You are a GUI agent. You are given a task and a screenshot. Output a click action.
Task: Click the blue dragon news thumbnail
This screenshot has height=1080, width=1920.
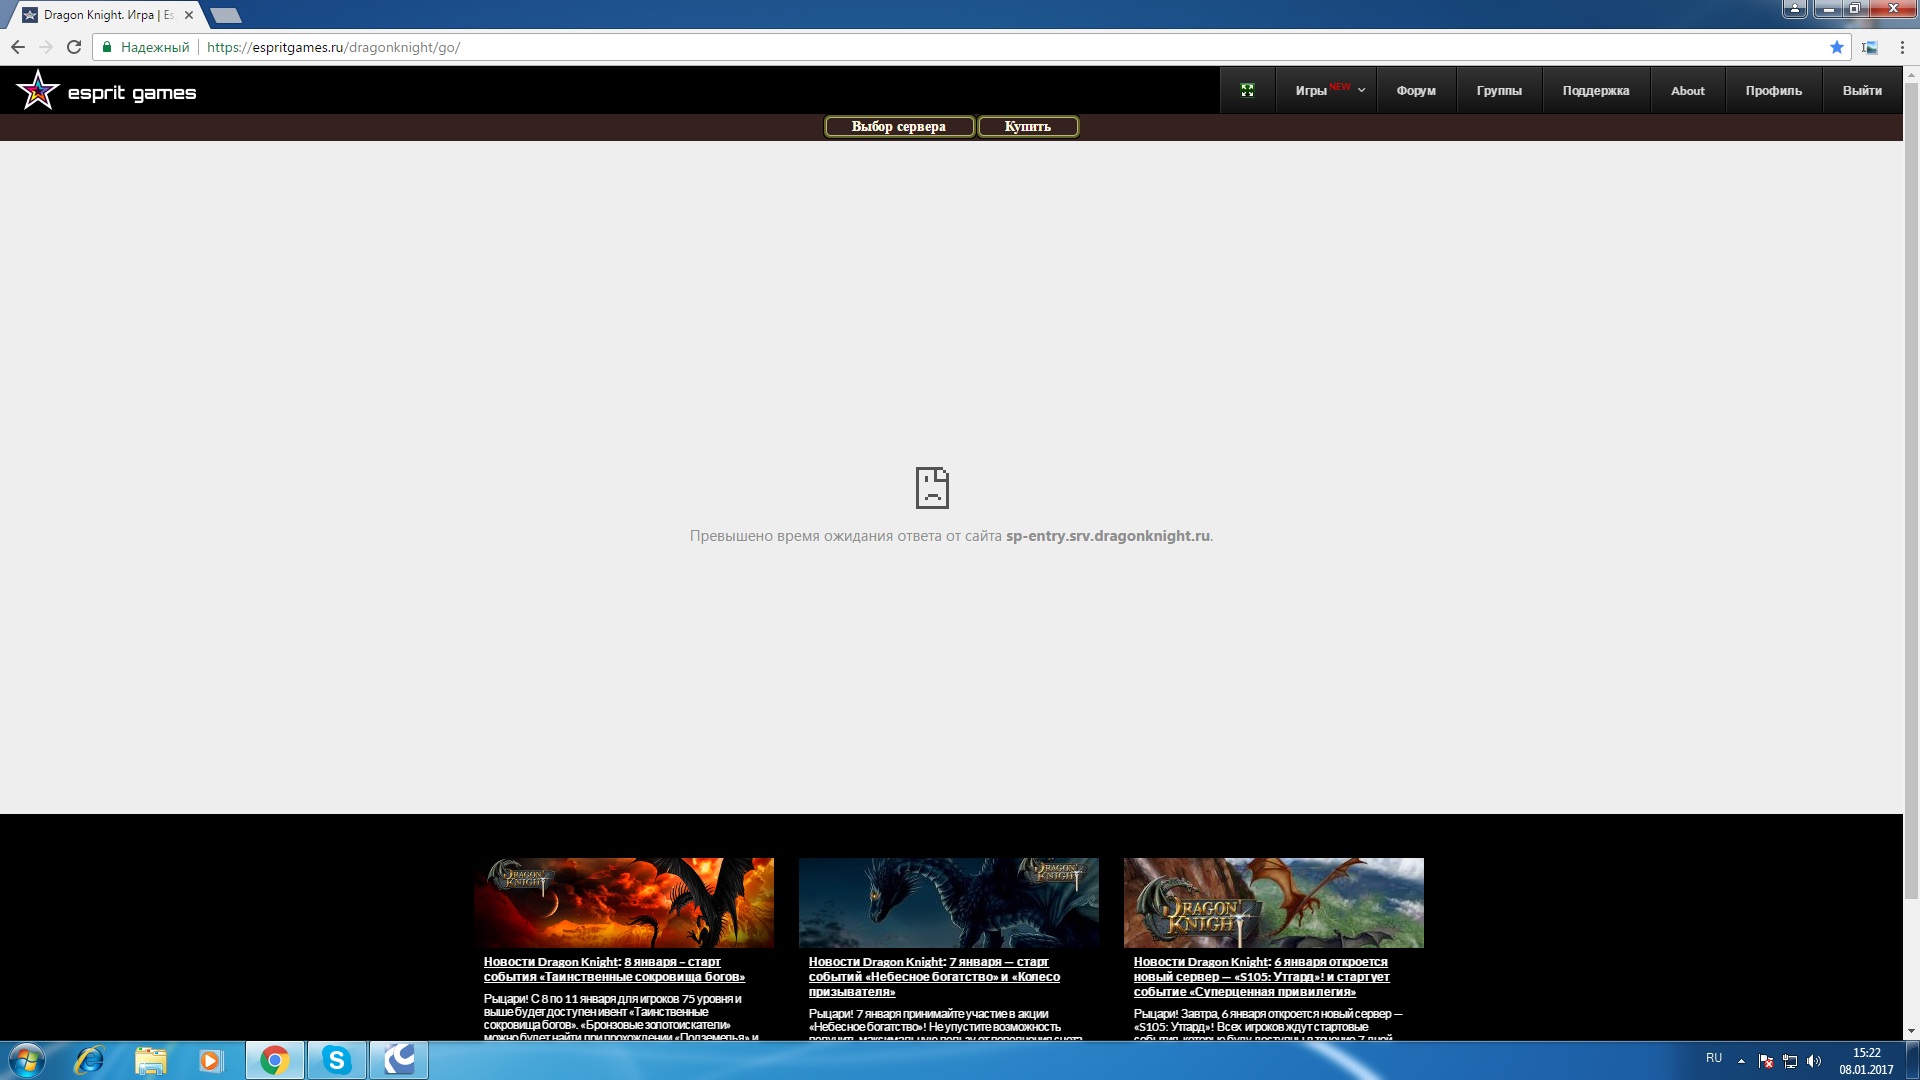click(948, 902)
